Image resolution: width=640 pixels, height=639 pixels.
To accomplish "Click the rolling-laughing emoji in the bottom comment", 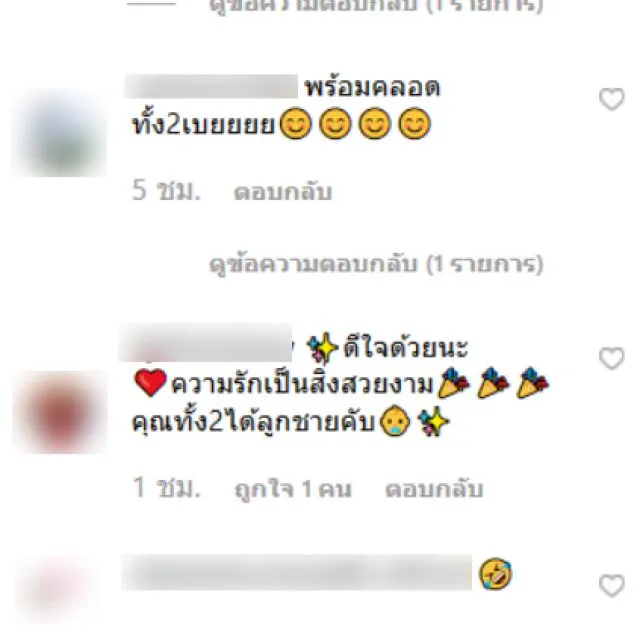I will [x=495, y=574].
